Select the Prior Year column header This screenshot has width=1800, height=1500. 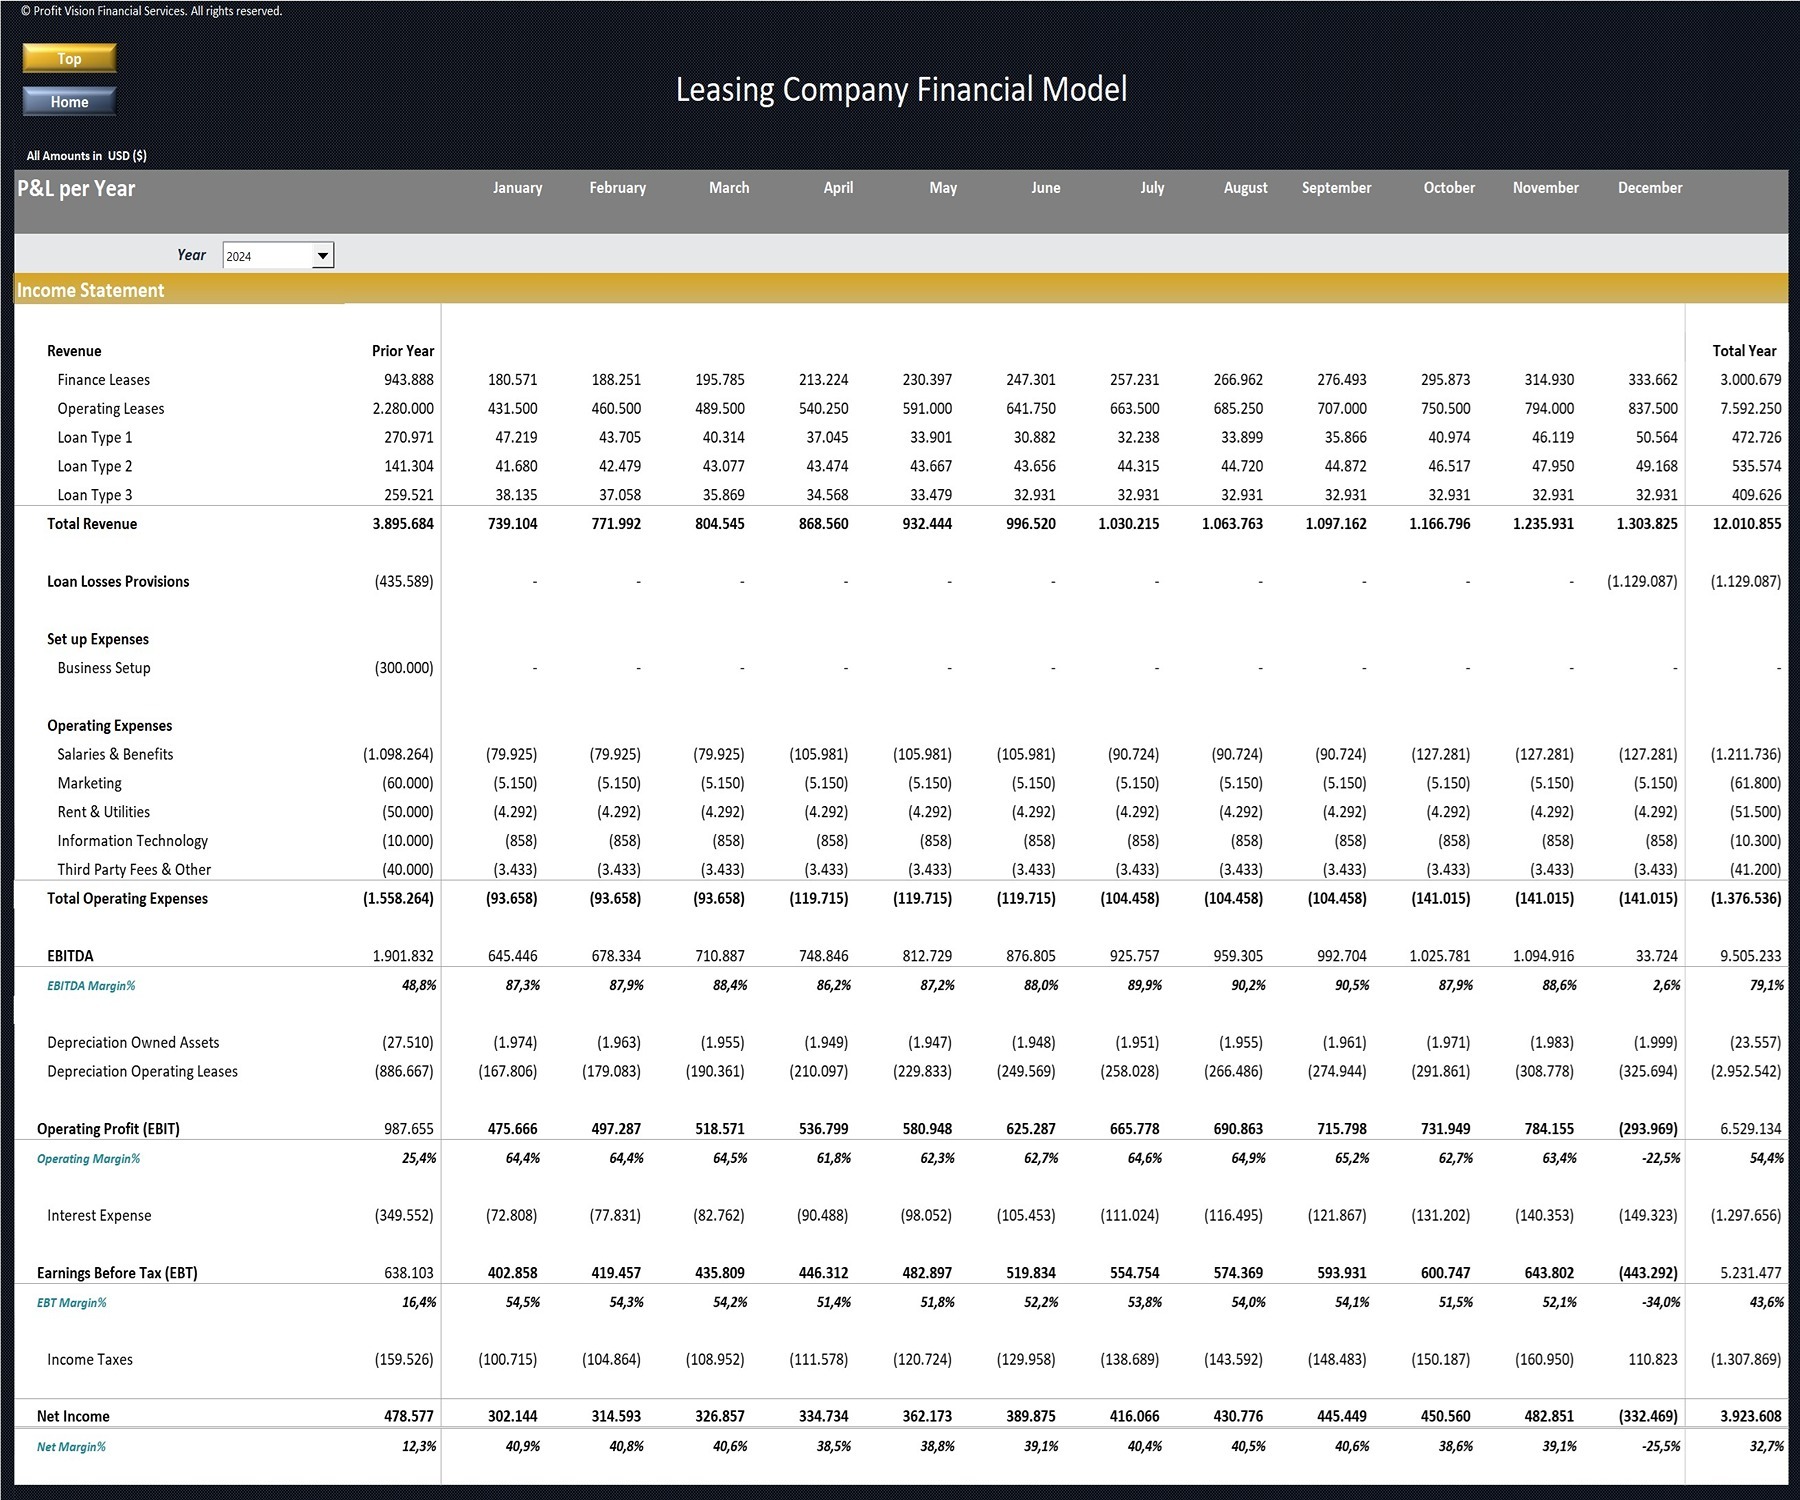401,351
